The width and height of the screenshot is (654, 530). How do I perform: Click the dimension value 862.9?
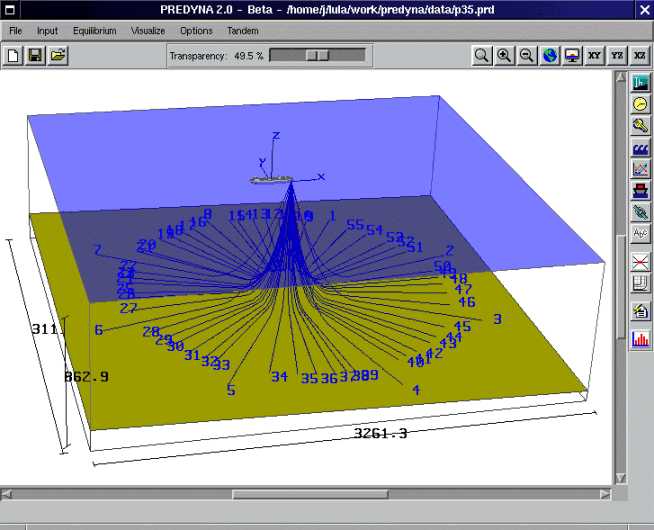coord(86,377)
